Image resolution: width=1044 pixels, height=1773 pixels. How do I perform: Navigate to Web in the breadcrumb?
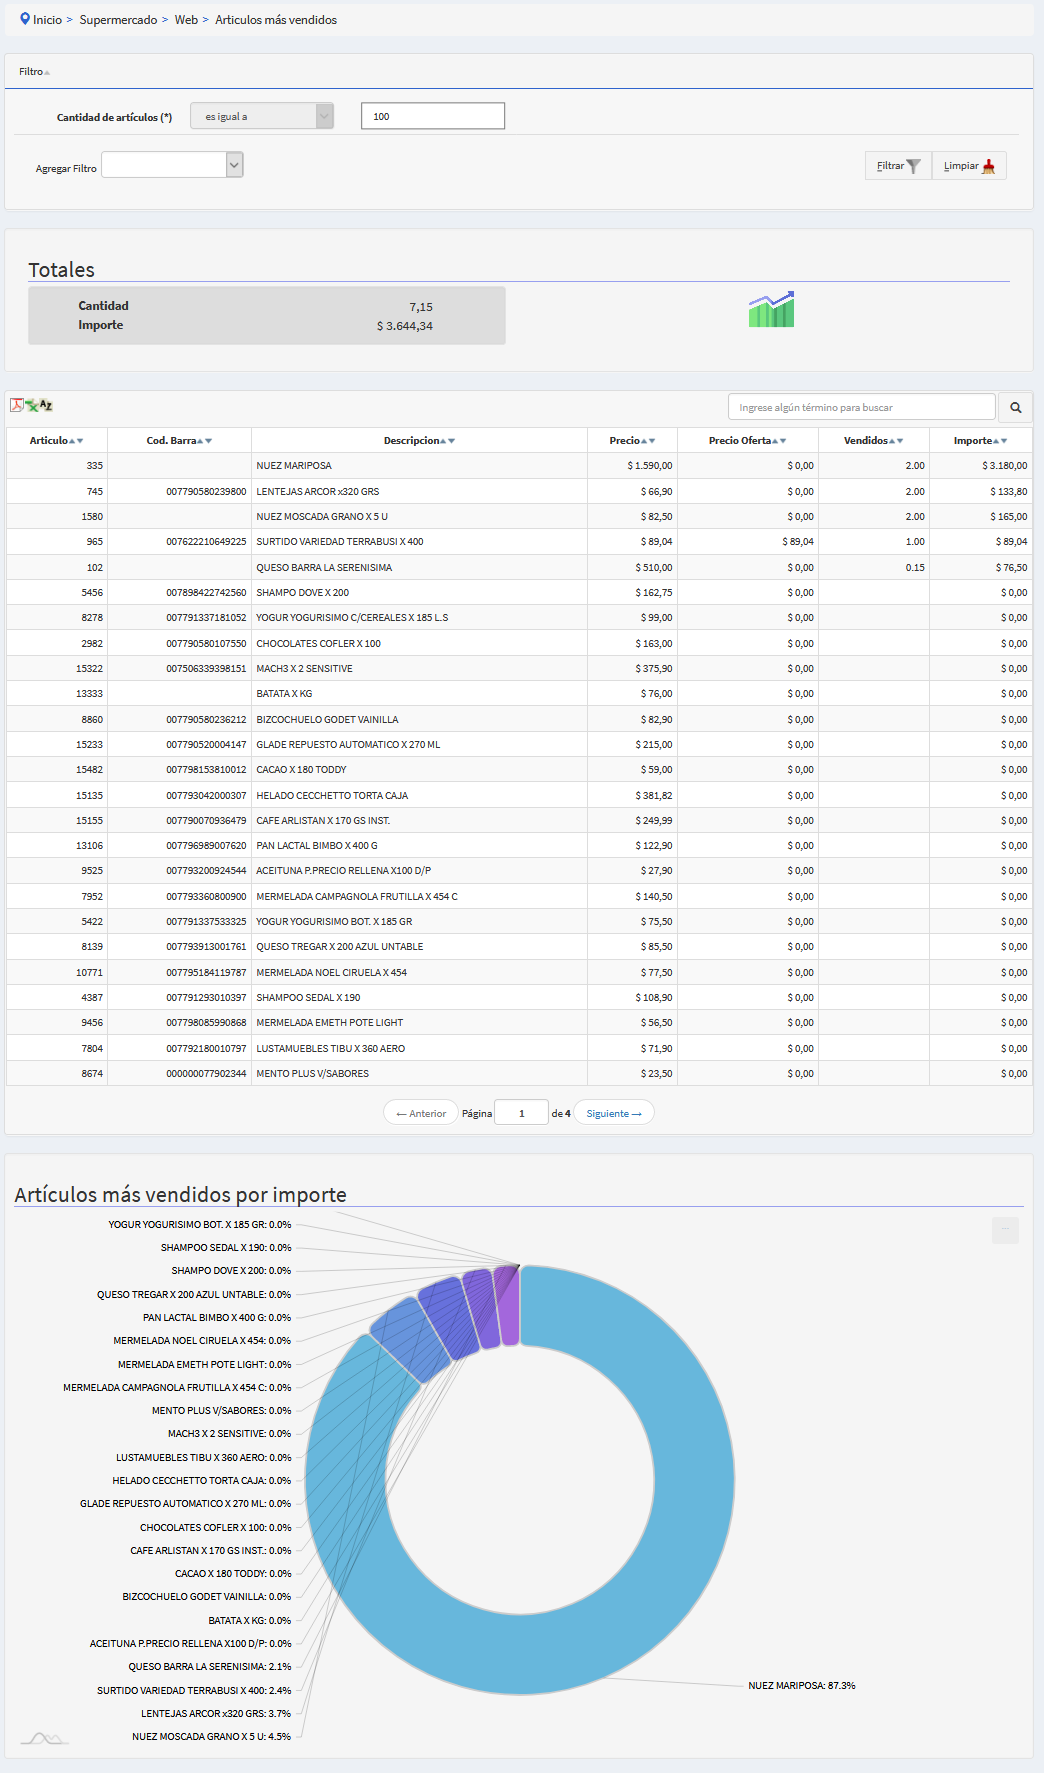(186, 20)
